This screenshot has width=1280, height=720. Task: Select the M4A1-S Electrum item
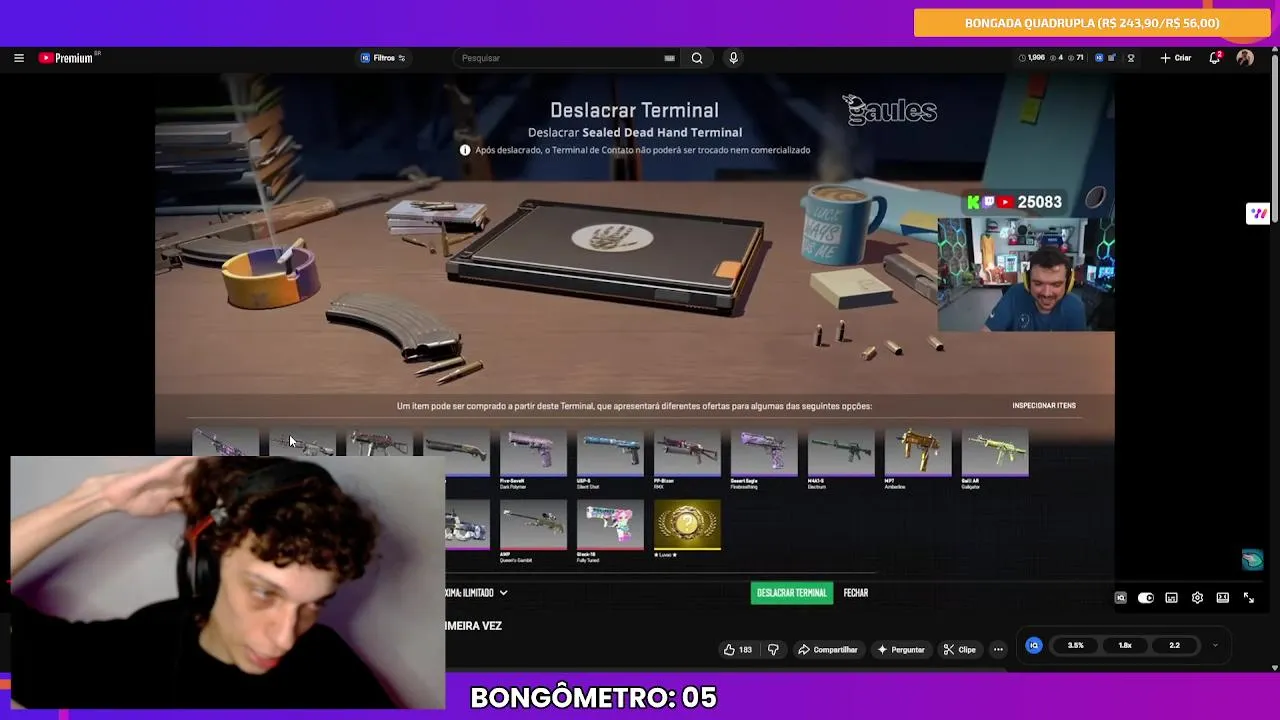[841, 459]
